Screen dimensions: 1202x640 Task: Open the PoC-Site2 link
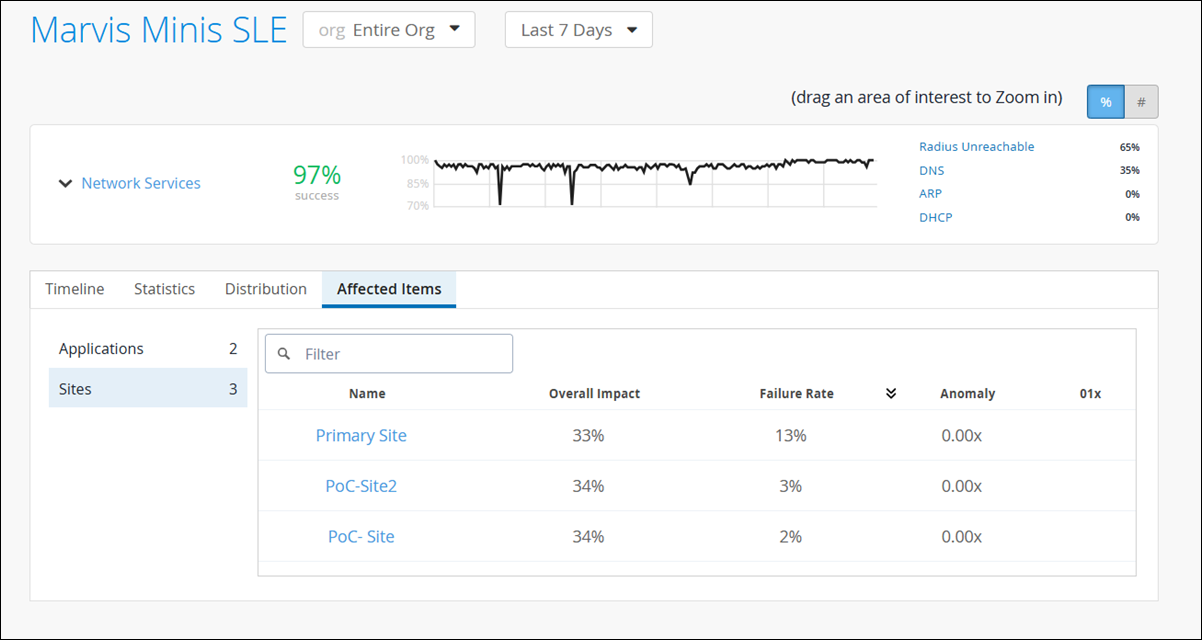(x=361, y=486)
